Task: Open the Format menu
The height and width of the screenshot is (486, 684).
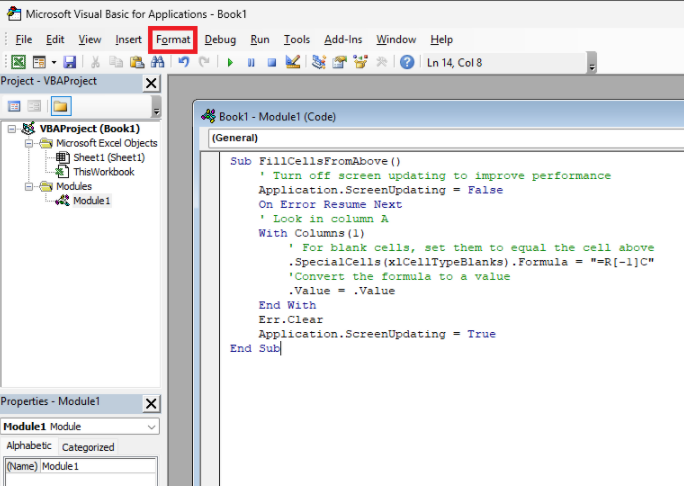Action: (173, 40)
